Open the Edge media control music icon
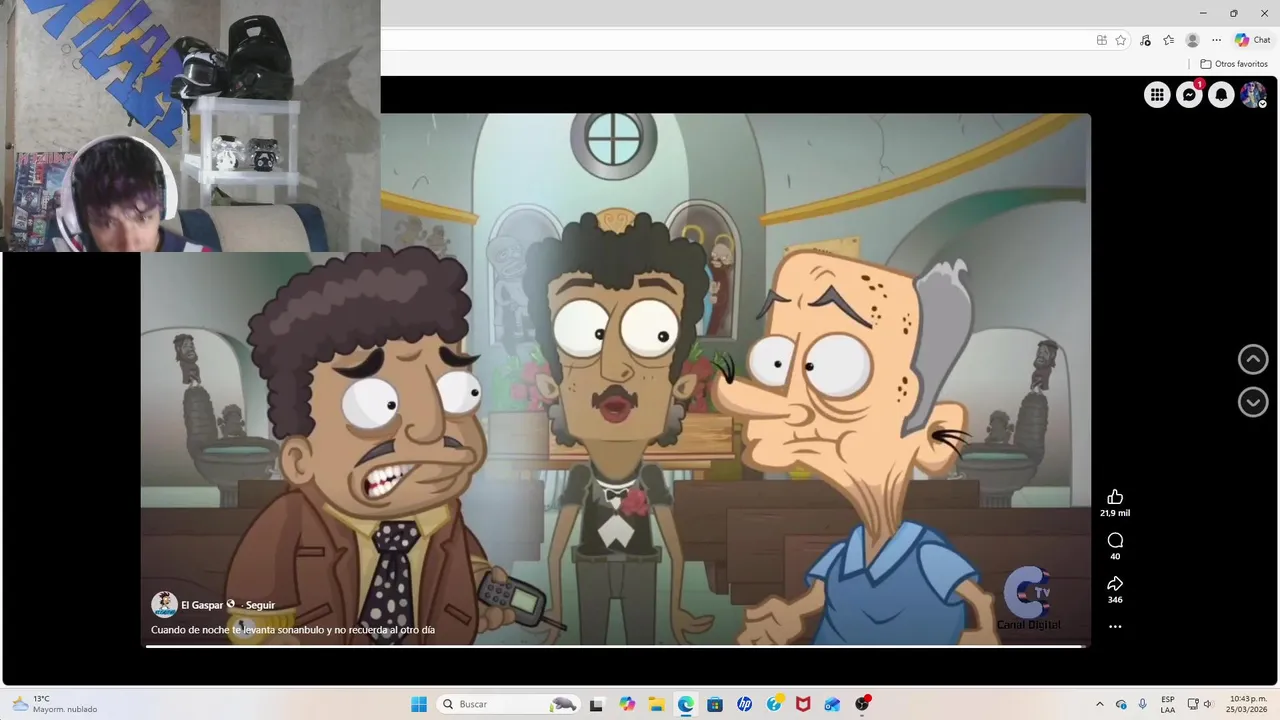Image resolution: width=1280 pixels, height=720 pixels. pos(1144,40)
